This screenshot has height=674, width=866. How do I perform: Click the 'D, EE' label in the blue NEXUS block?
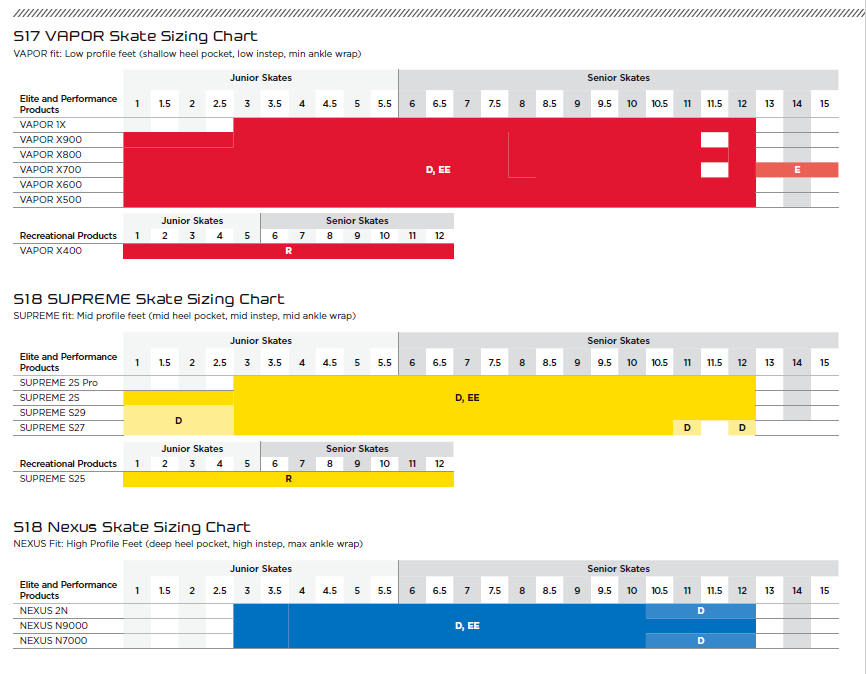click(467, 626)
